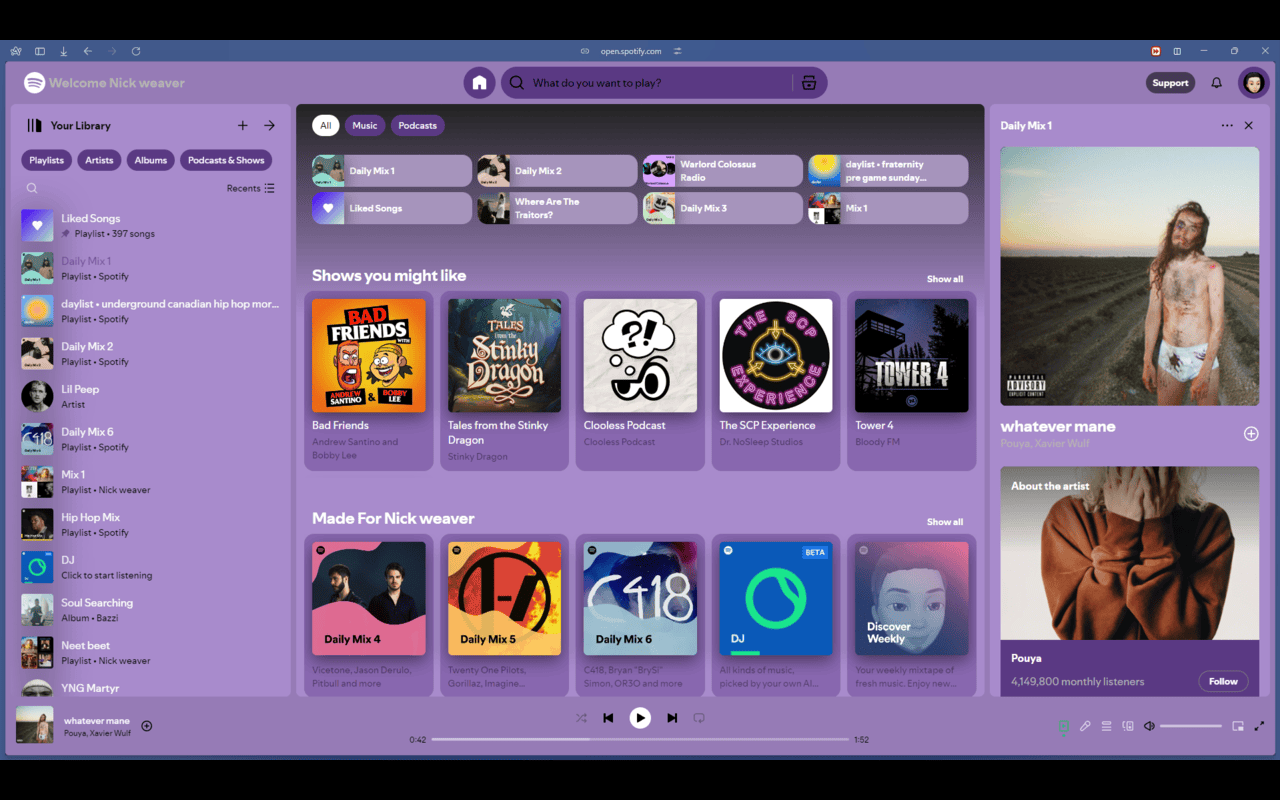
Task: Show all in Made For Nick weaver
Action: pyautogui.click(x=944, y=522)
